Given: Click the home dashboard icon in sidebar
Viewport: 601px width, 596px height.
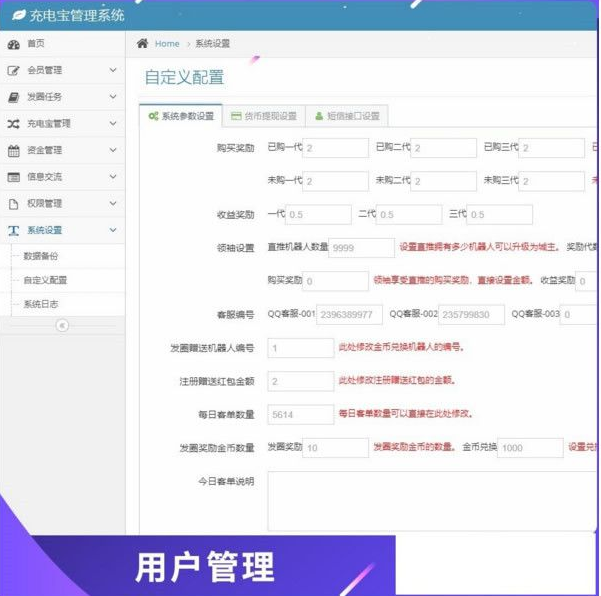Looking at the screenshot, I should (13, 45).
